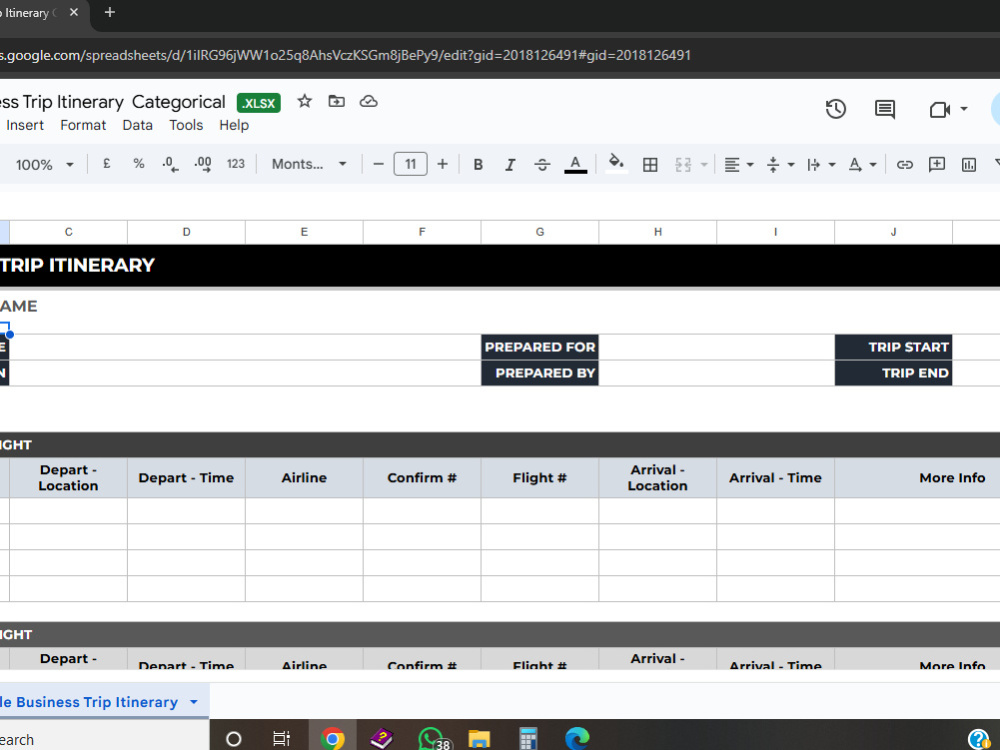Open vertical align dropdown
Viewport: 1000px width, 750px height.
click(x=780, y=165)
